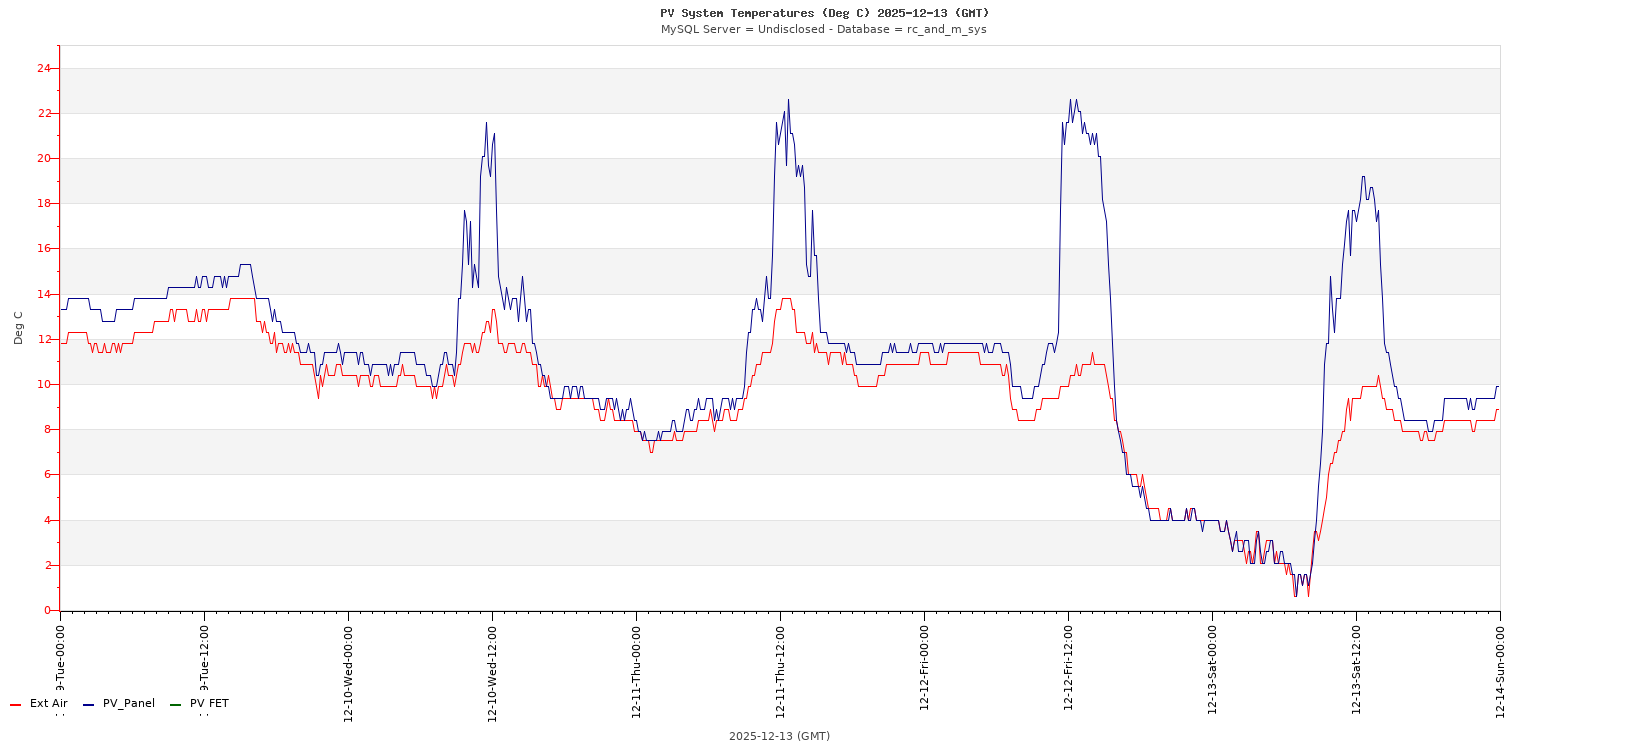Click the red Ext Air legend line marker

tap(16, 705)
